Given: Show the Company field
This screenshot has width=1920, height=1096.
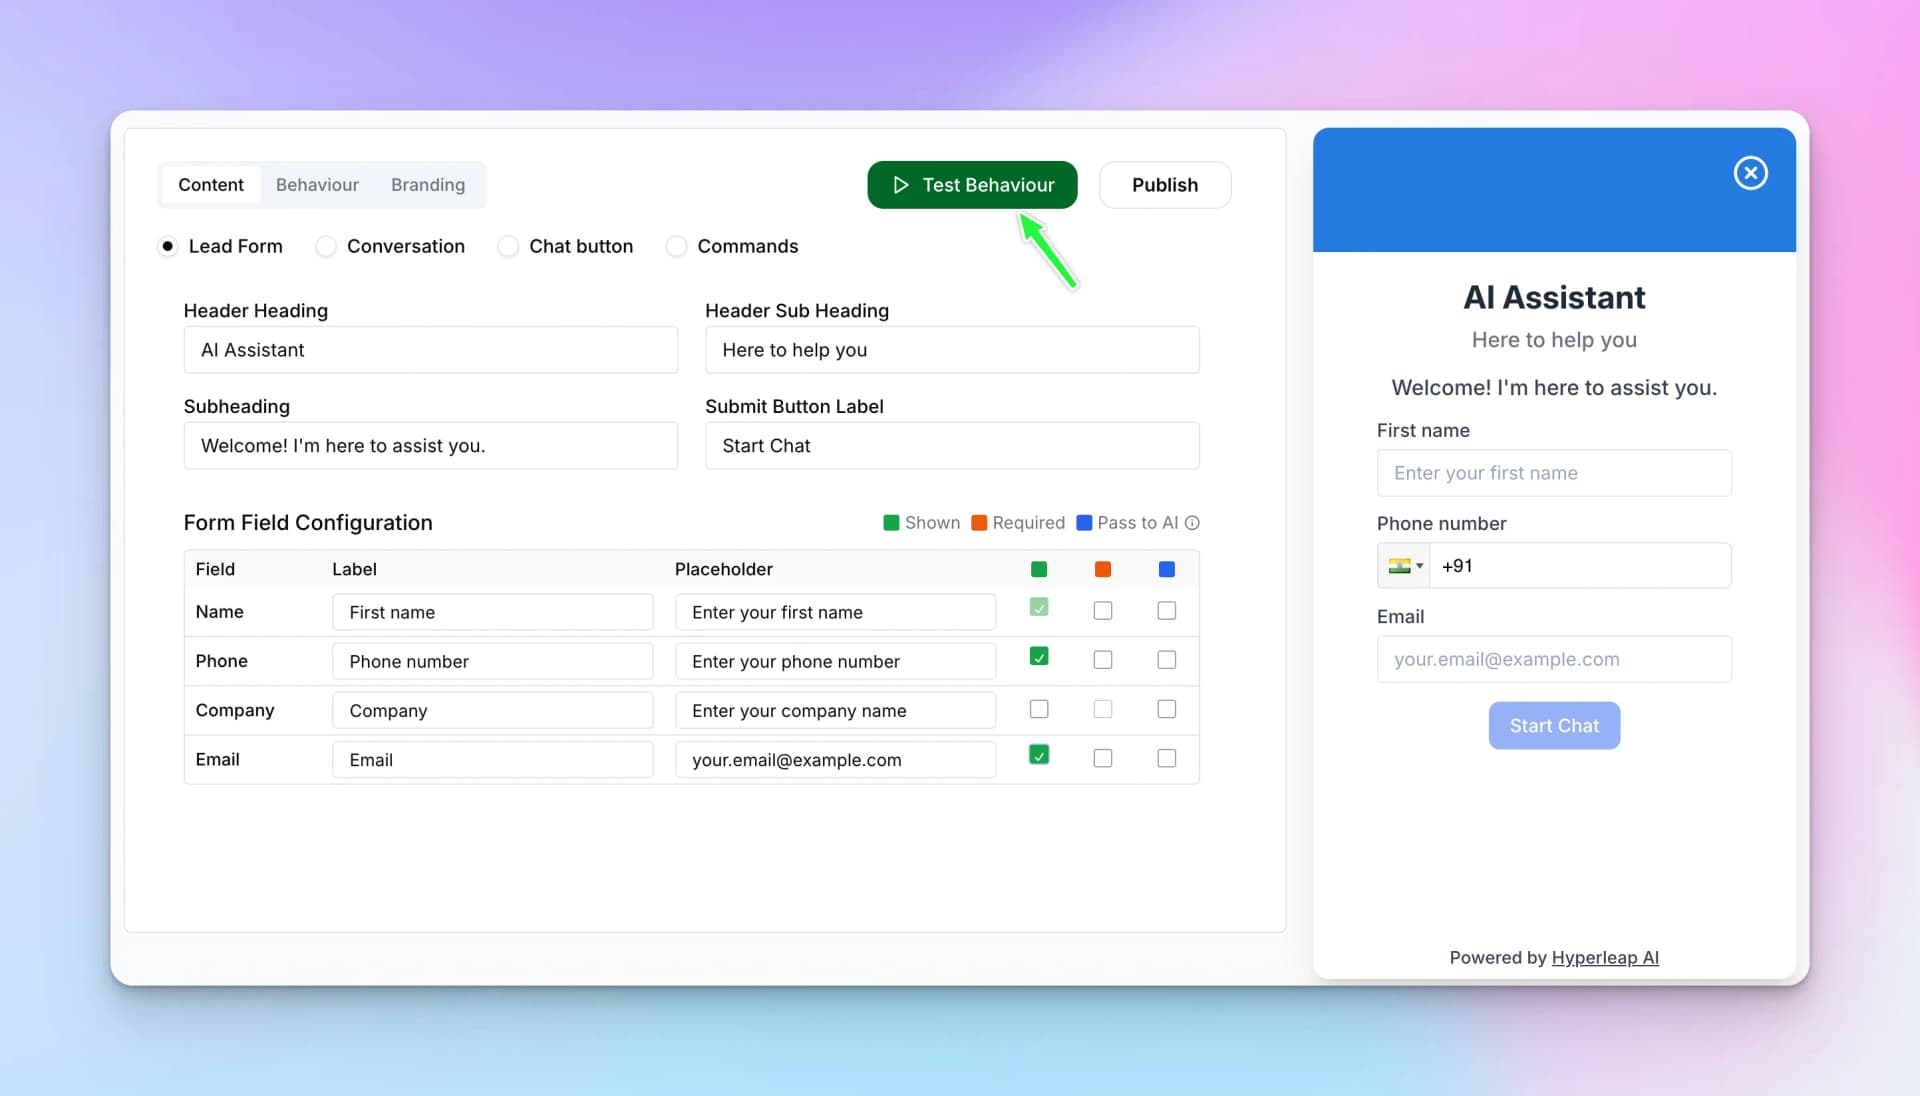Looking at the screenshot, I should 1039,709.
